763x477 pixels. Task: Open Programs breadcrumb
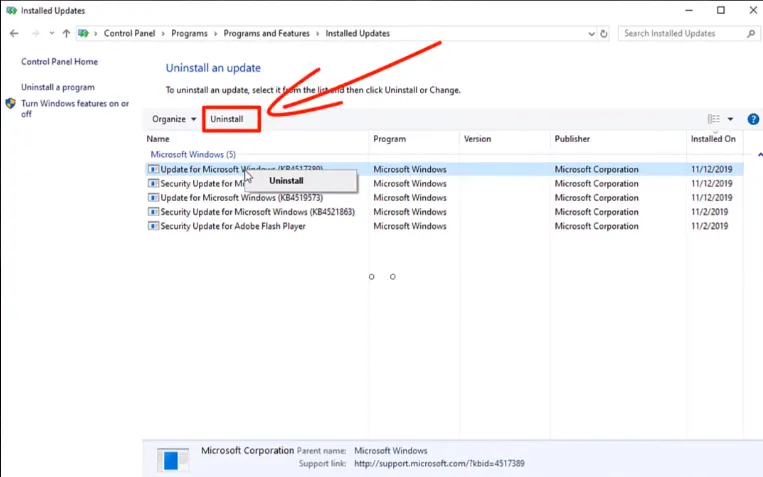point(189,34)
